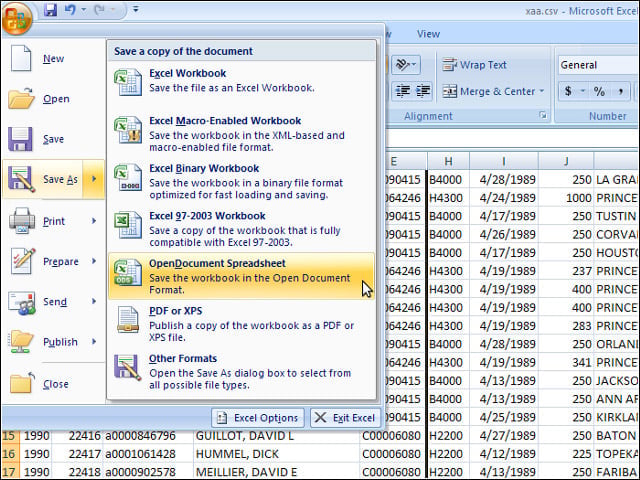Apply Percent Style format
The height and width of the screenshot is (480, 640).
[599, 91]
